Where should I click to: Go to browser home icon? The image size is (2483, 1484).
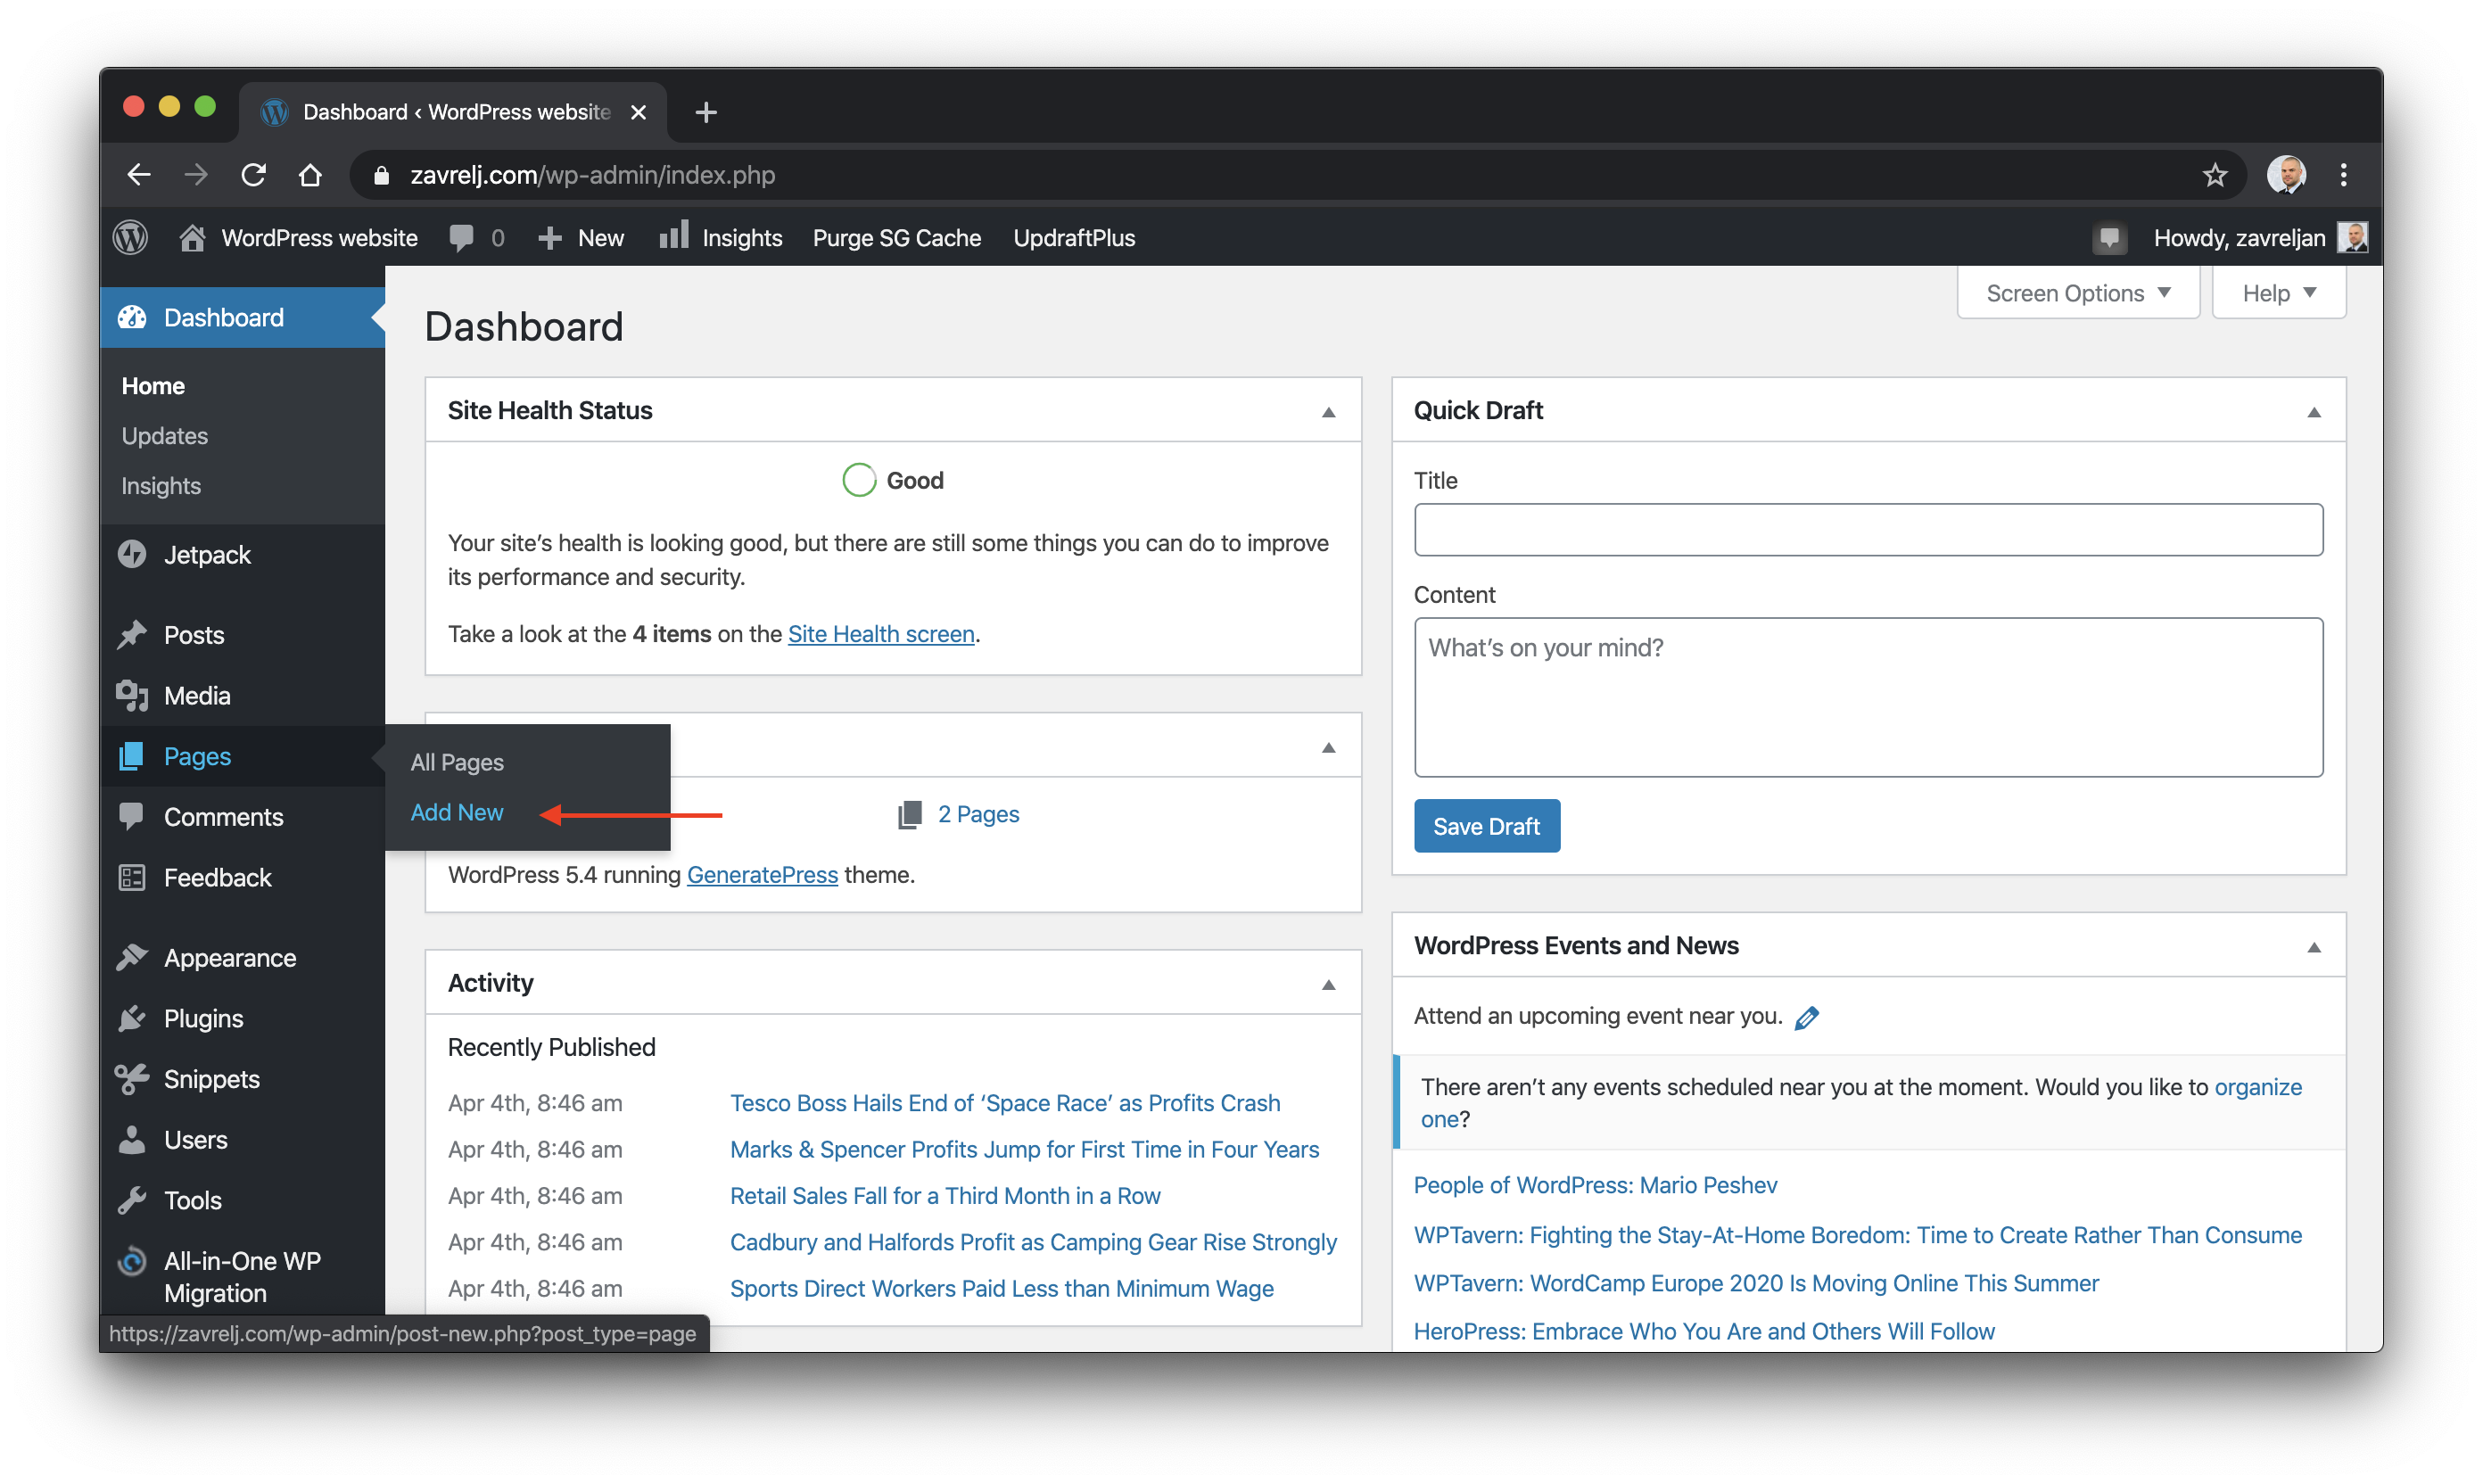point(311,175)
